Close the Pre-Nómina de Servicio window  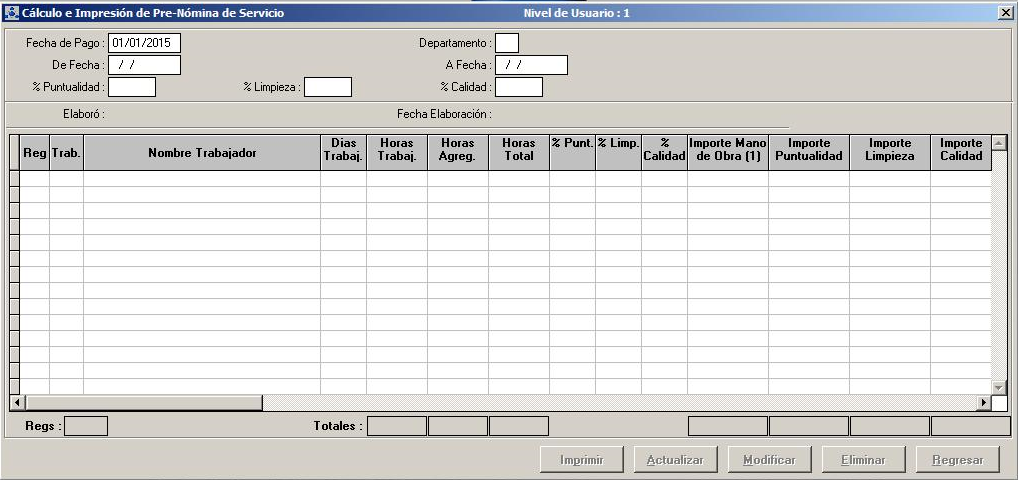[x=1005, y=13]
